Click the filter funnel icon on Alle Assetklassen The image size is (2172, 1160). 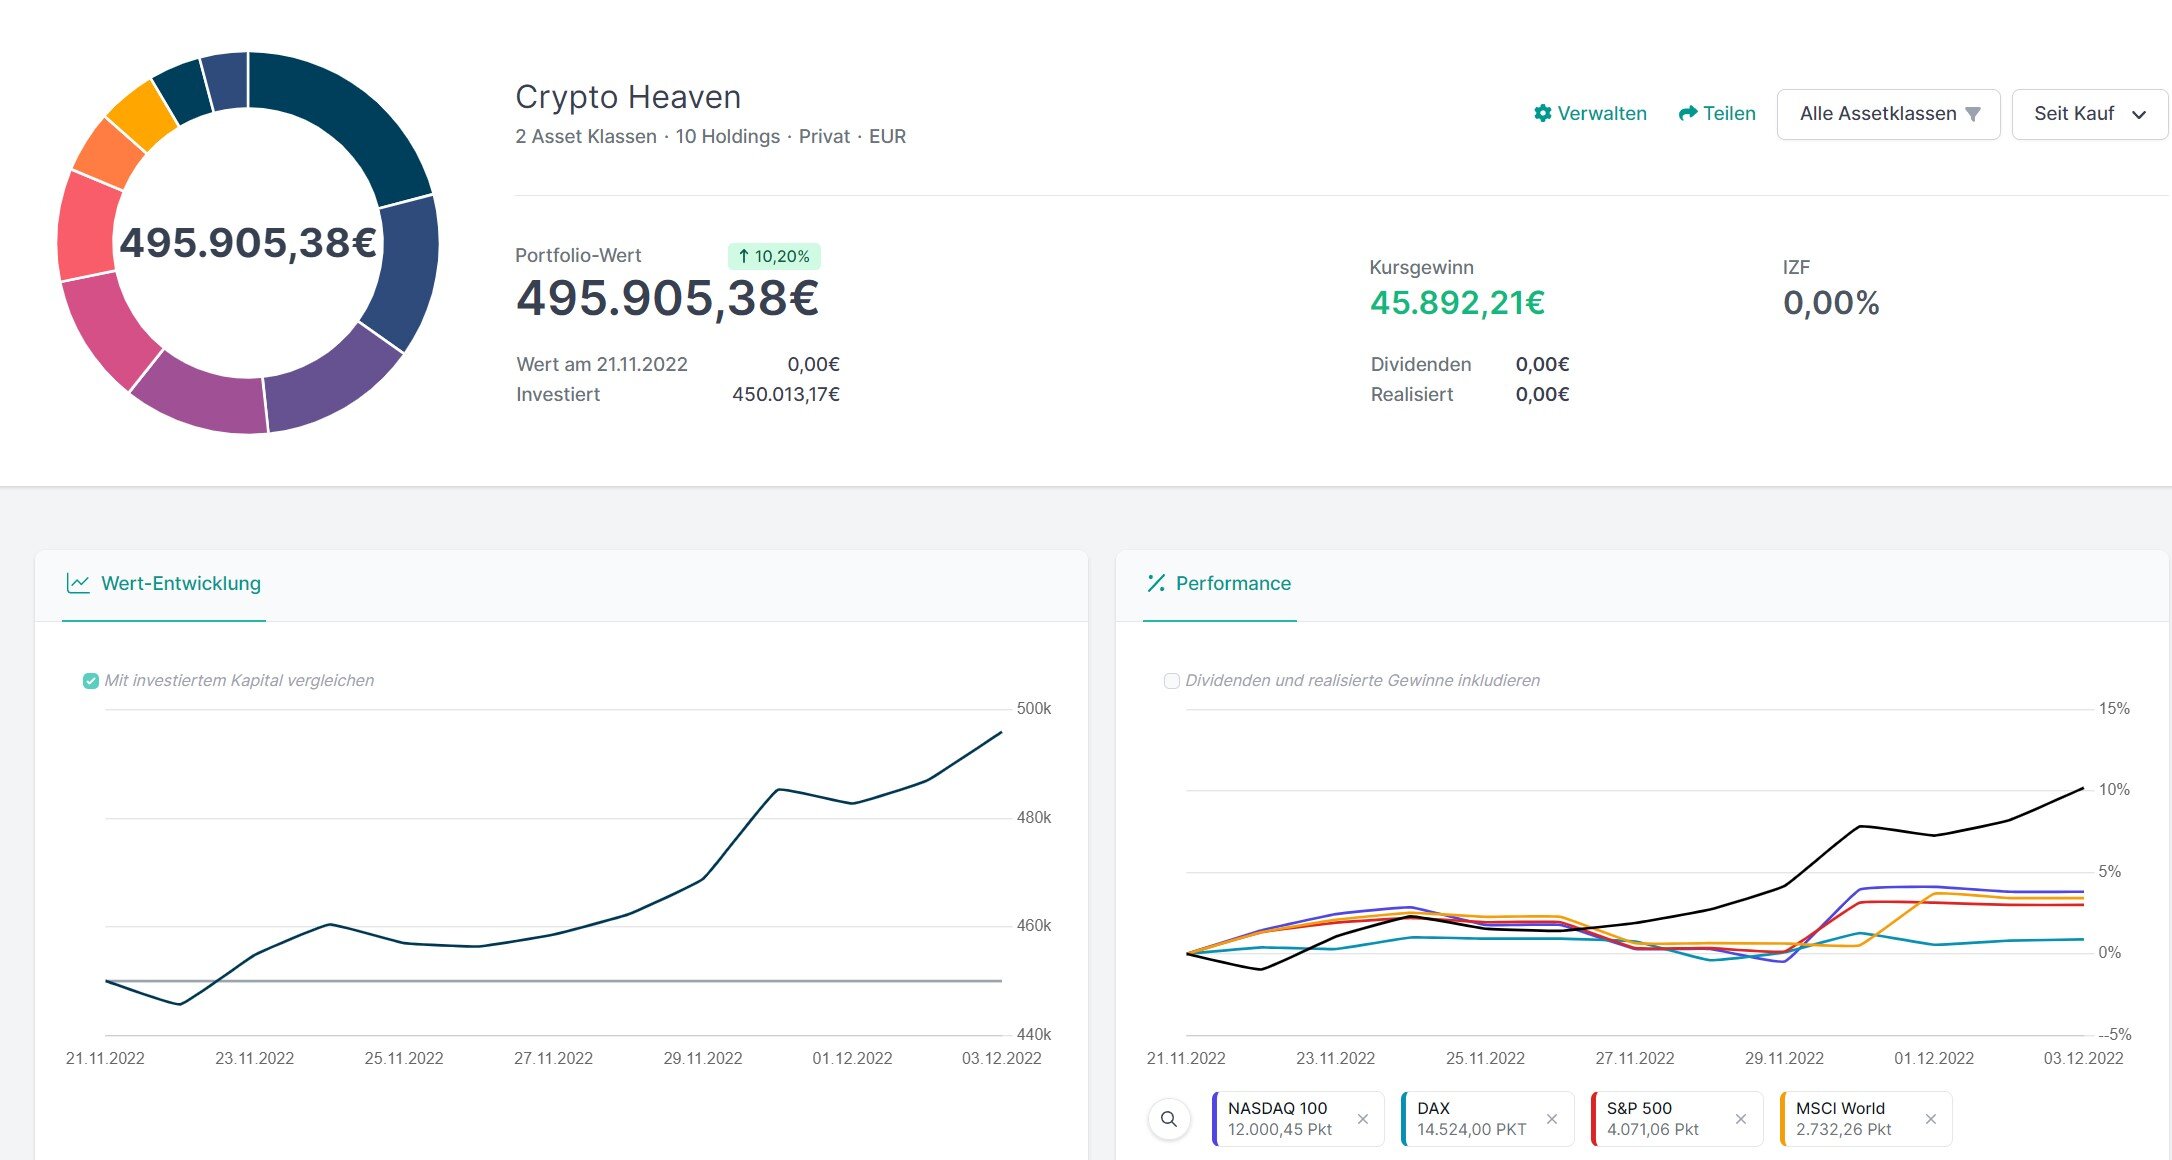coord(1972,114)
